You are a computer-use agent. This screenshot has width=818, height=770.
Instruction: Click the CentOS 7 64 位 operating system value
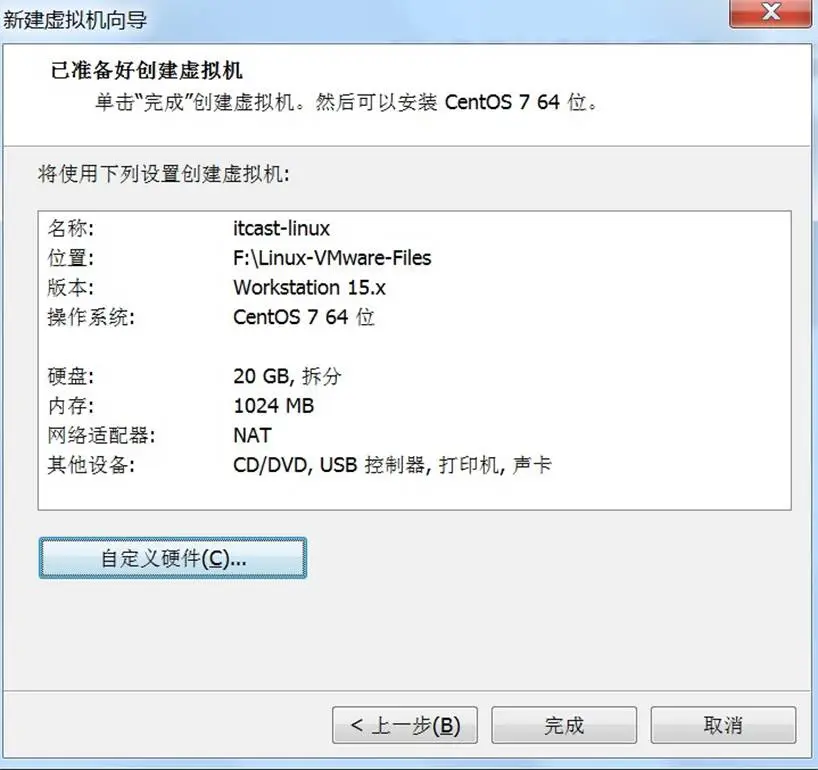(304, 317)
